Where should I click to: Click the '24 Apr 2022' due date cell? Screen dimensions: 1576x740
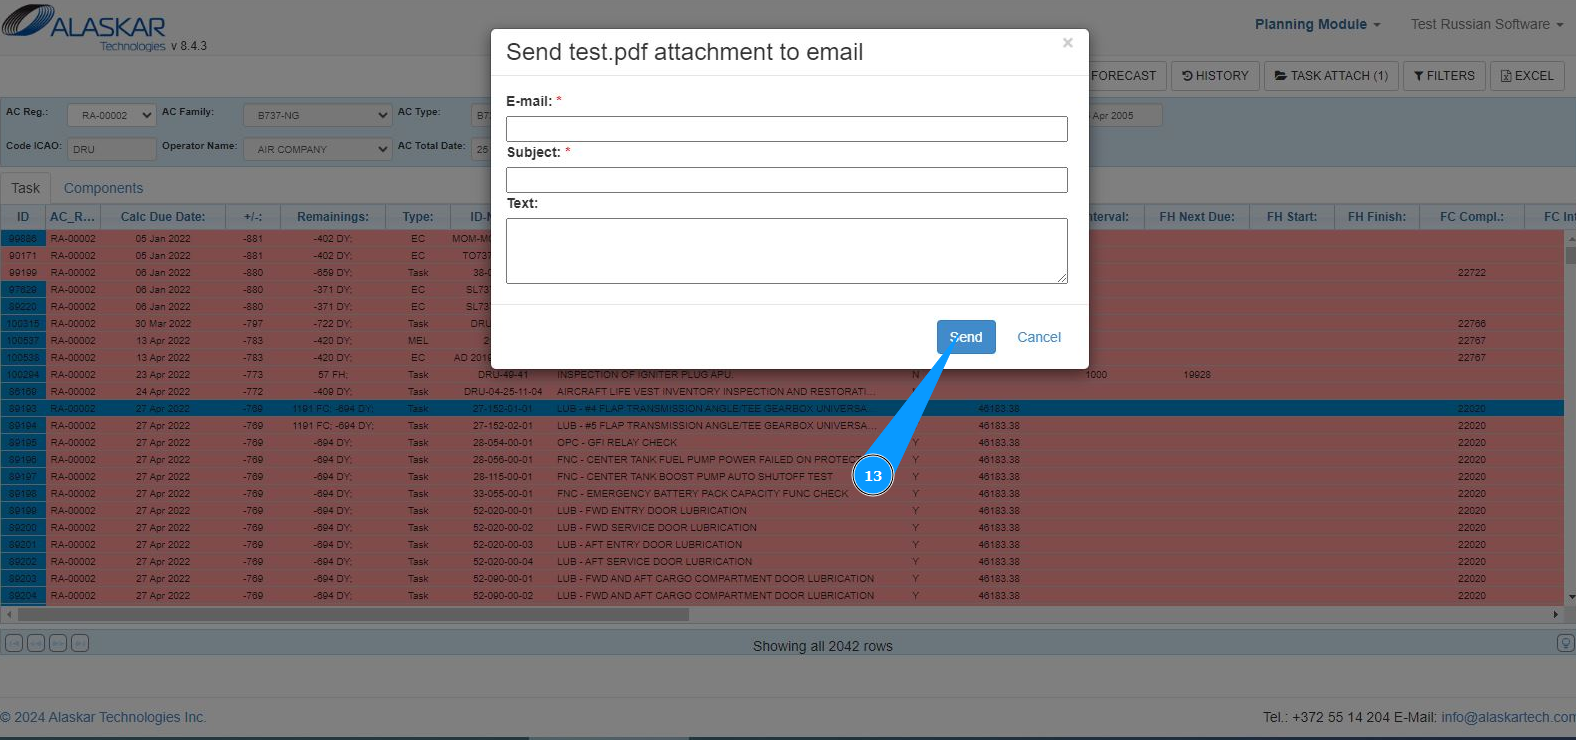point(163,392)
